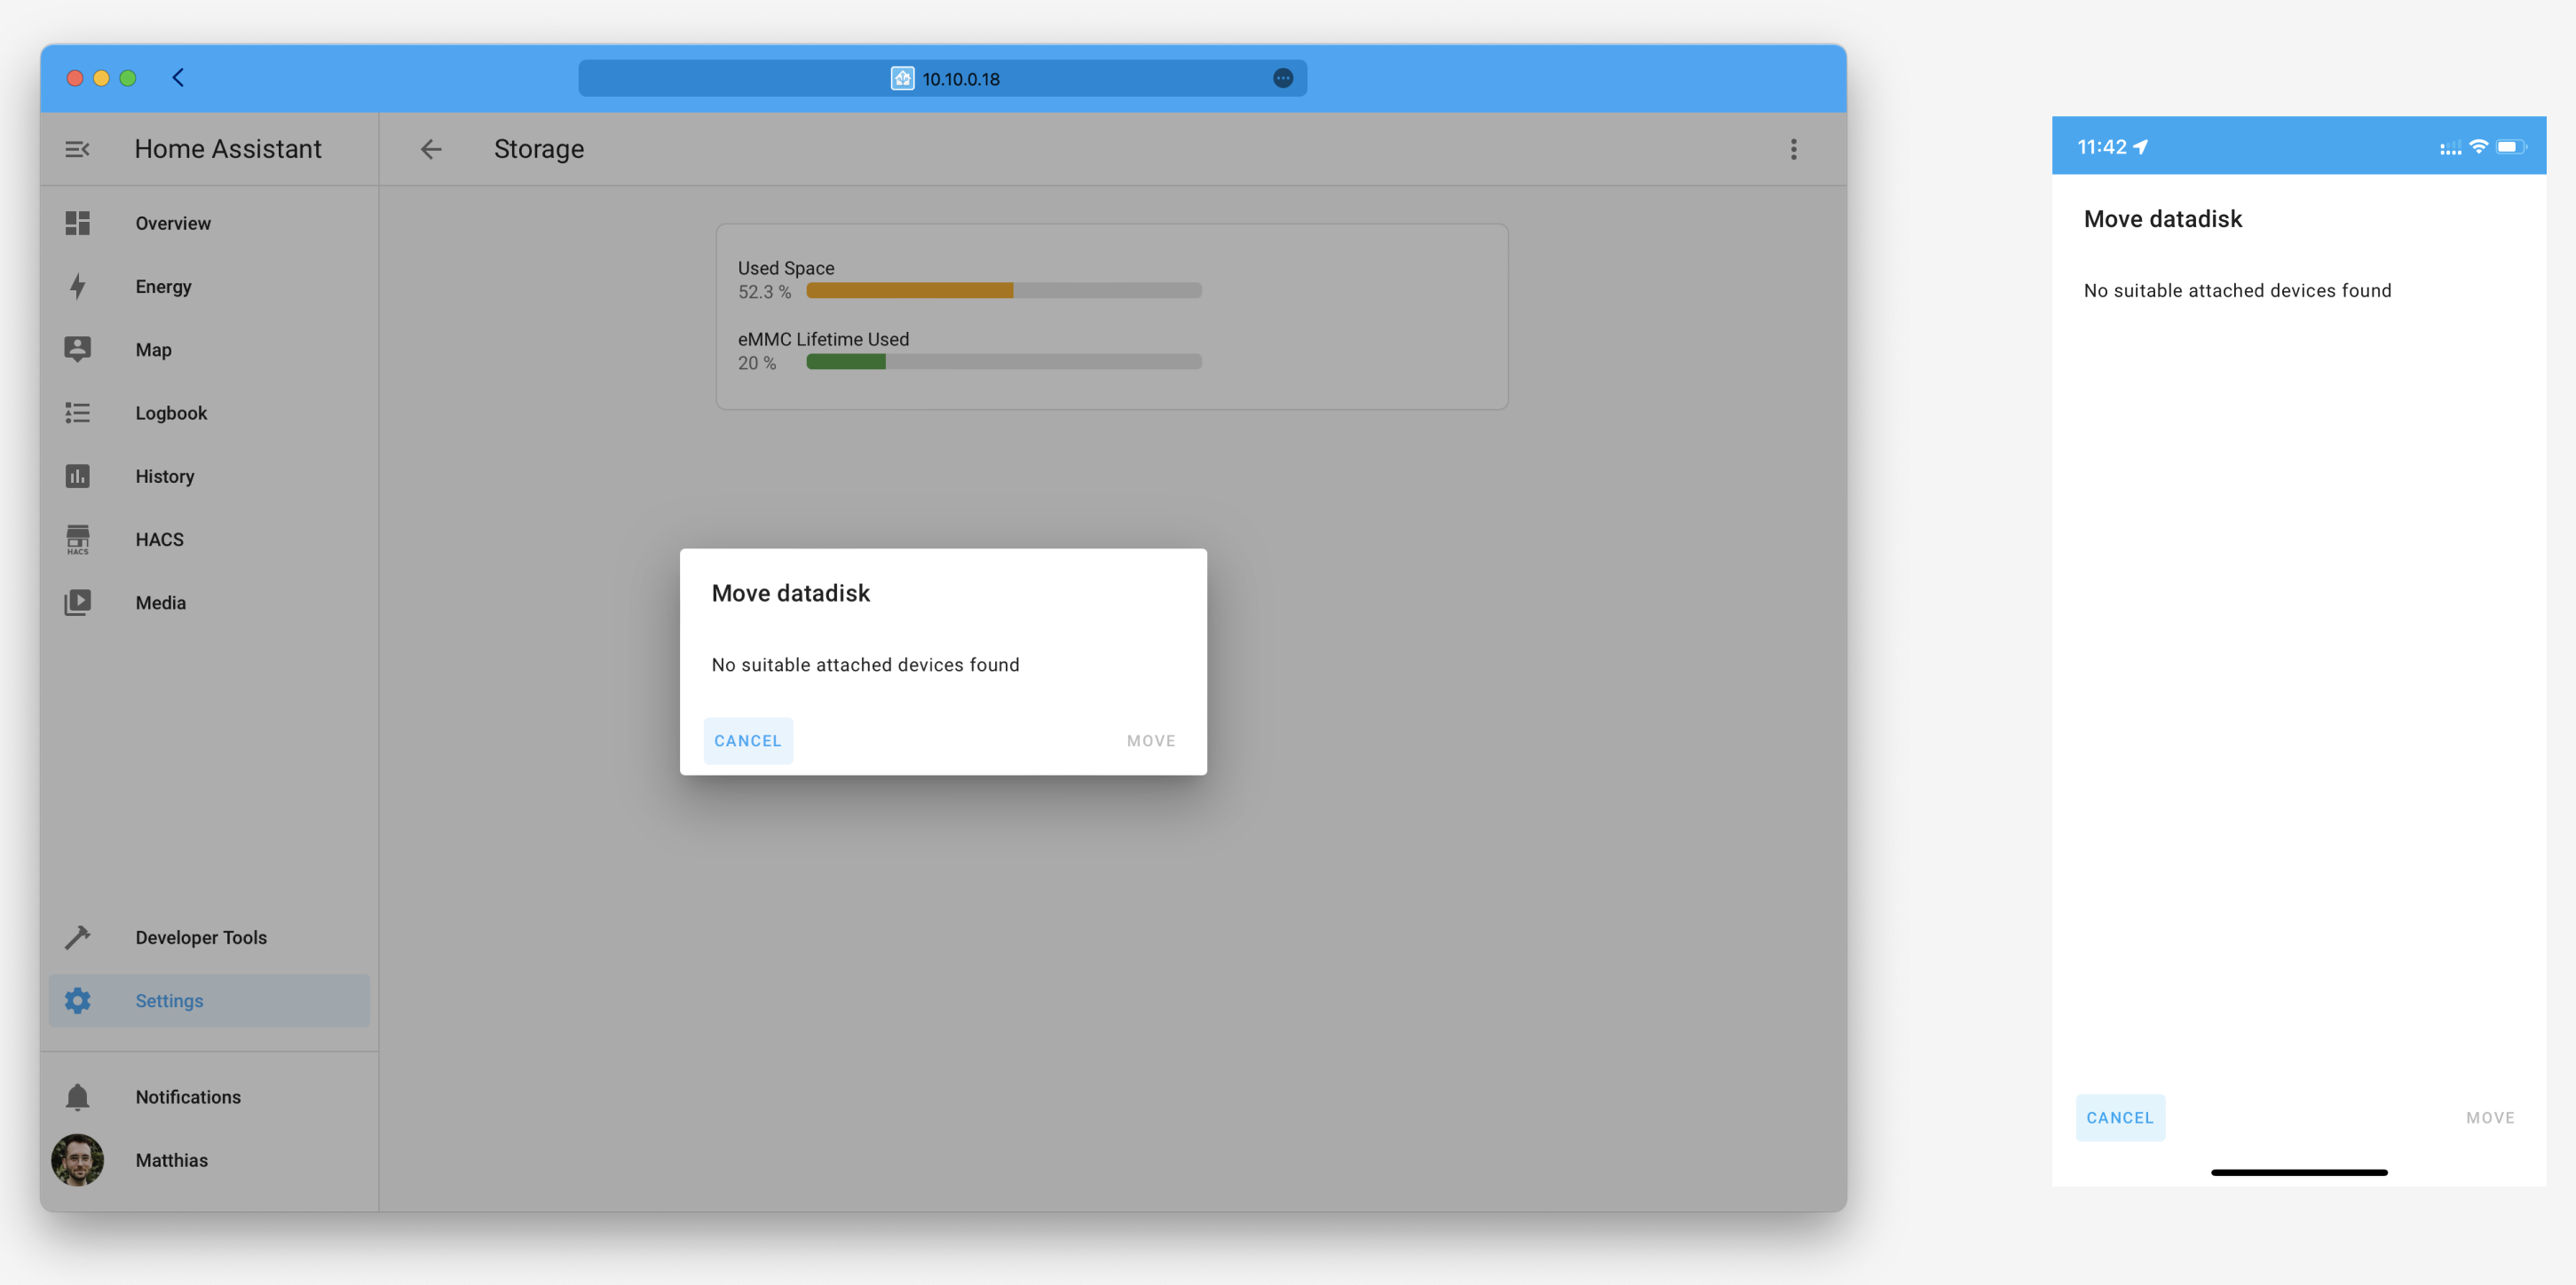2576x1285 pixels.
Task: Collapse the sidebar with hamburger icon
Action: click(x=77, y=149)
